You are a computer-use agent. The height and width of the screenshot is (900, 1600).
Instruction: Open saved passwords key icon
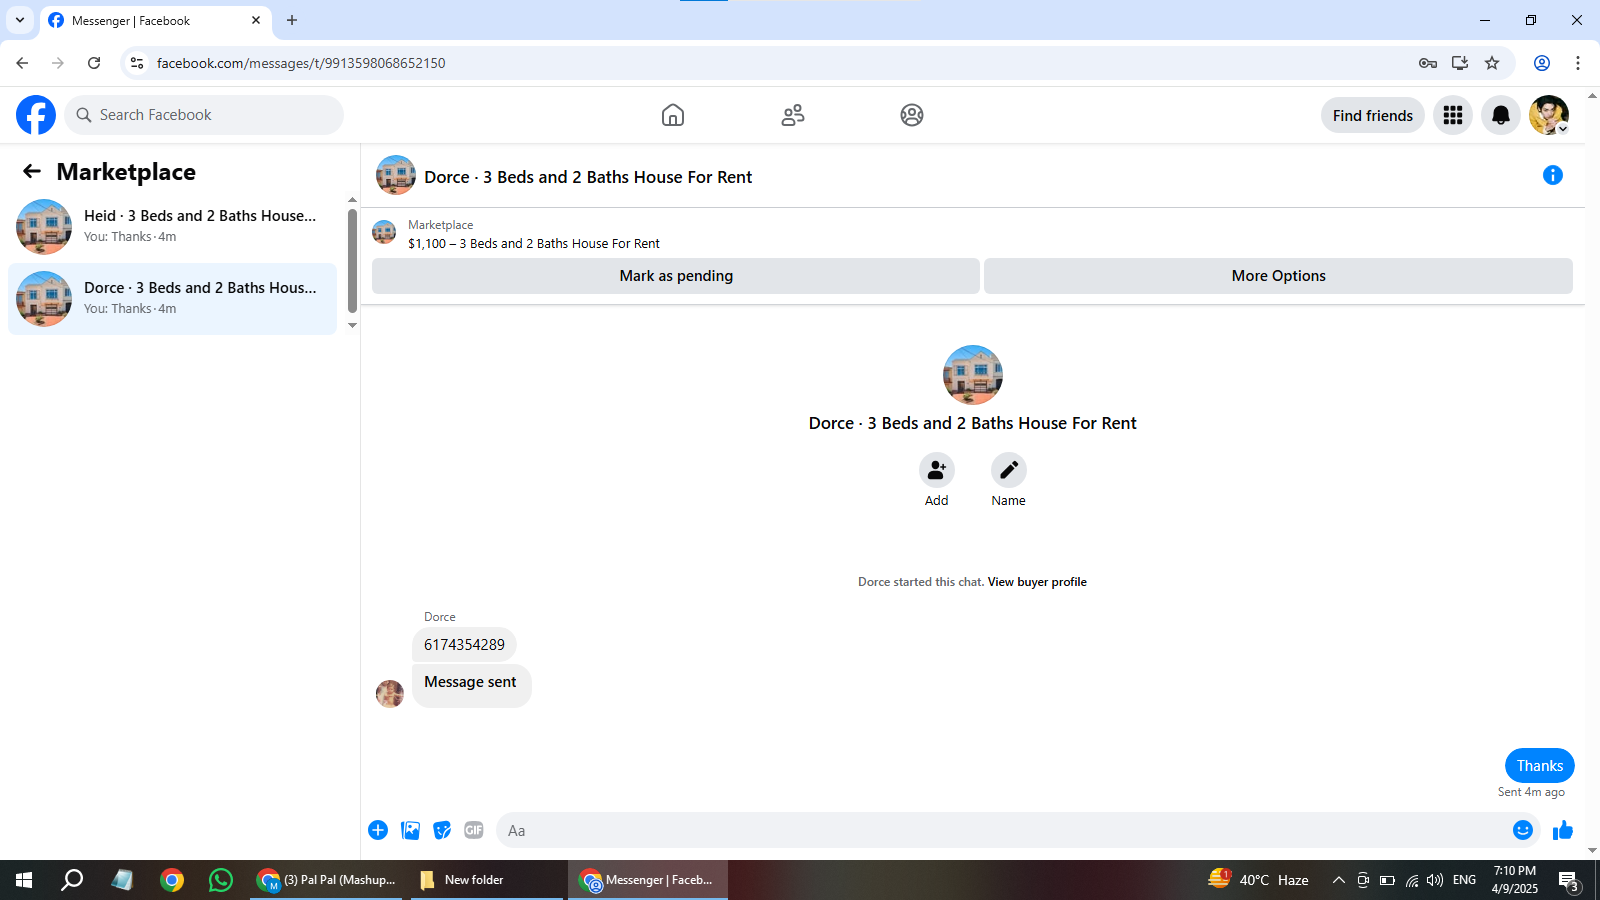tap(1428, 63)
